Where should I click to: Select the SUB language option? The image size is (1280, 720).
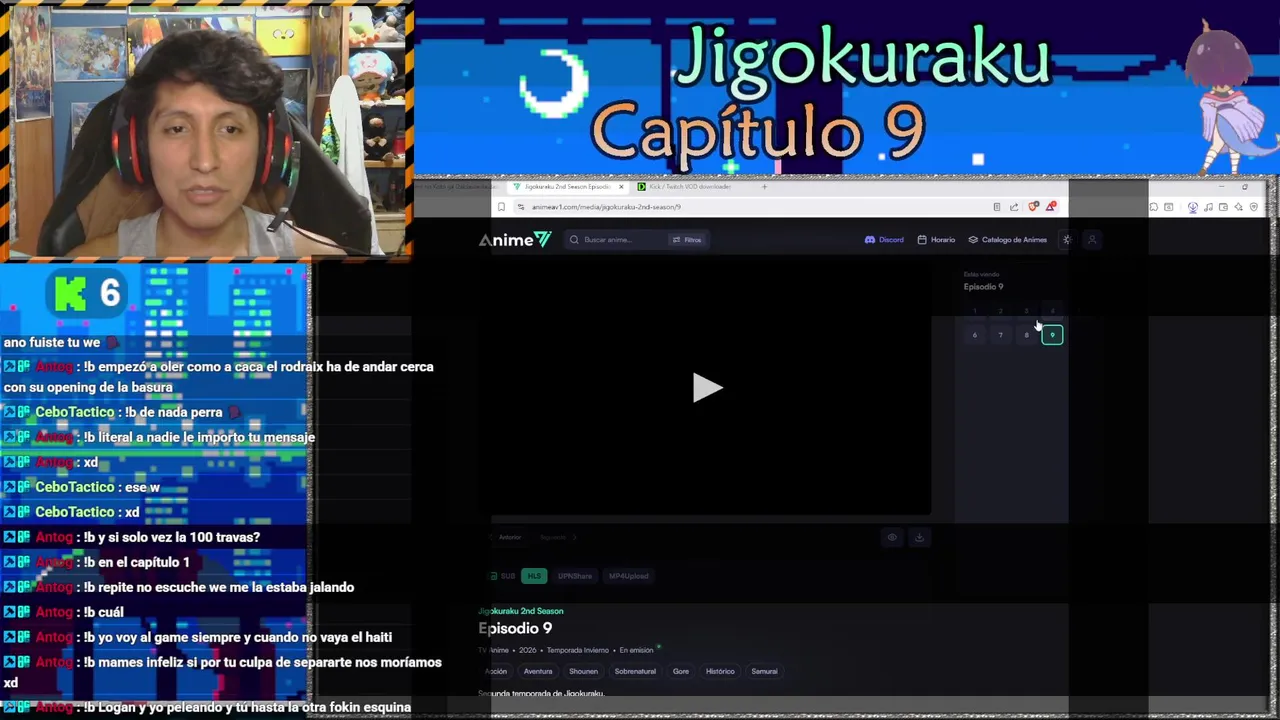(x=503, y=576)
